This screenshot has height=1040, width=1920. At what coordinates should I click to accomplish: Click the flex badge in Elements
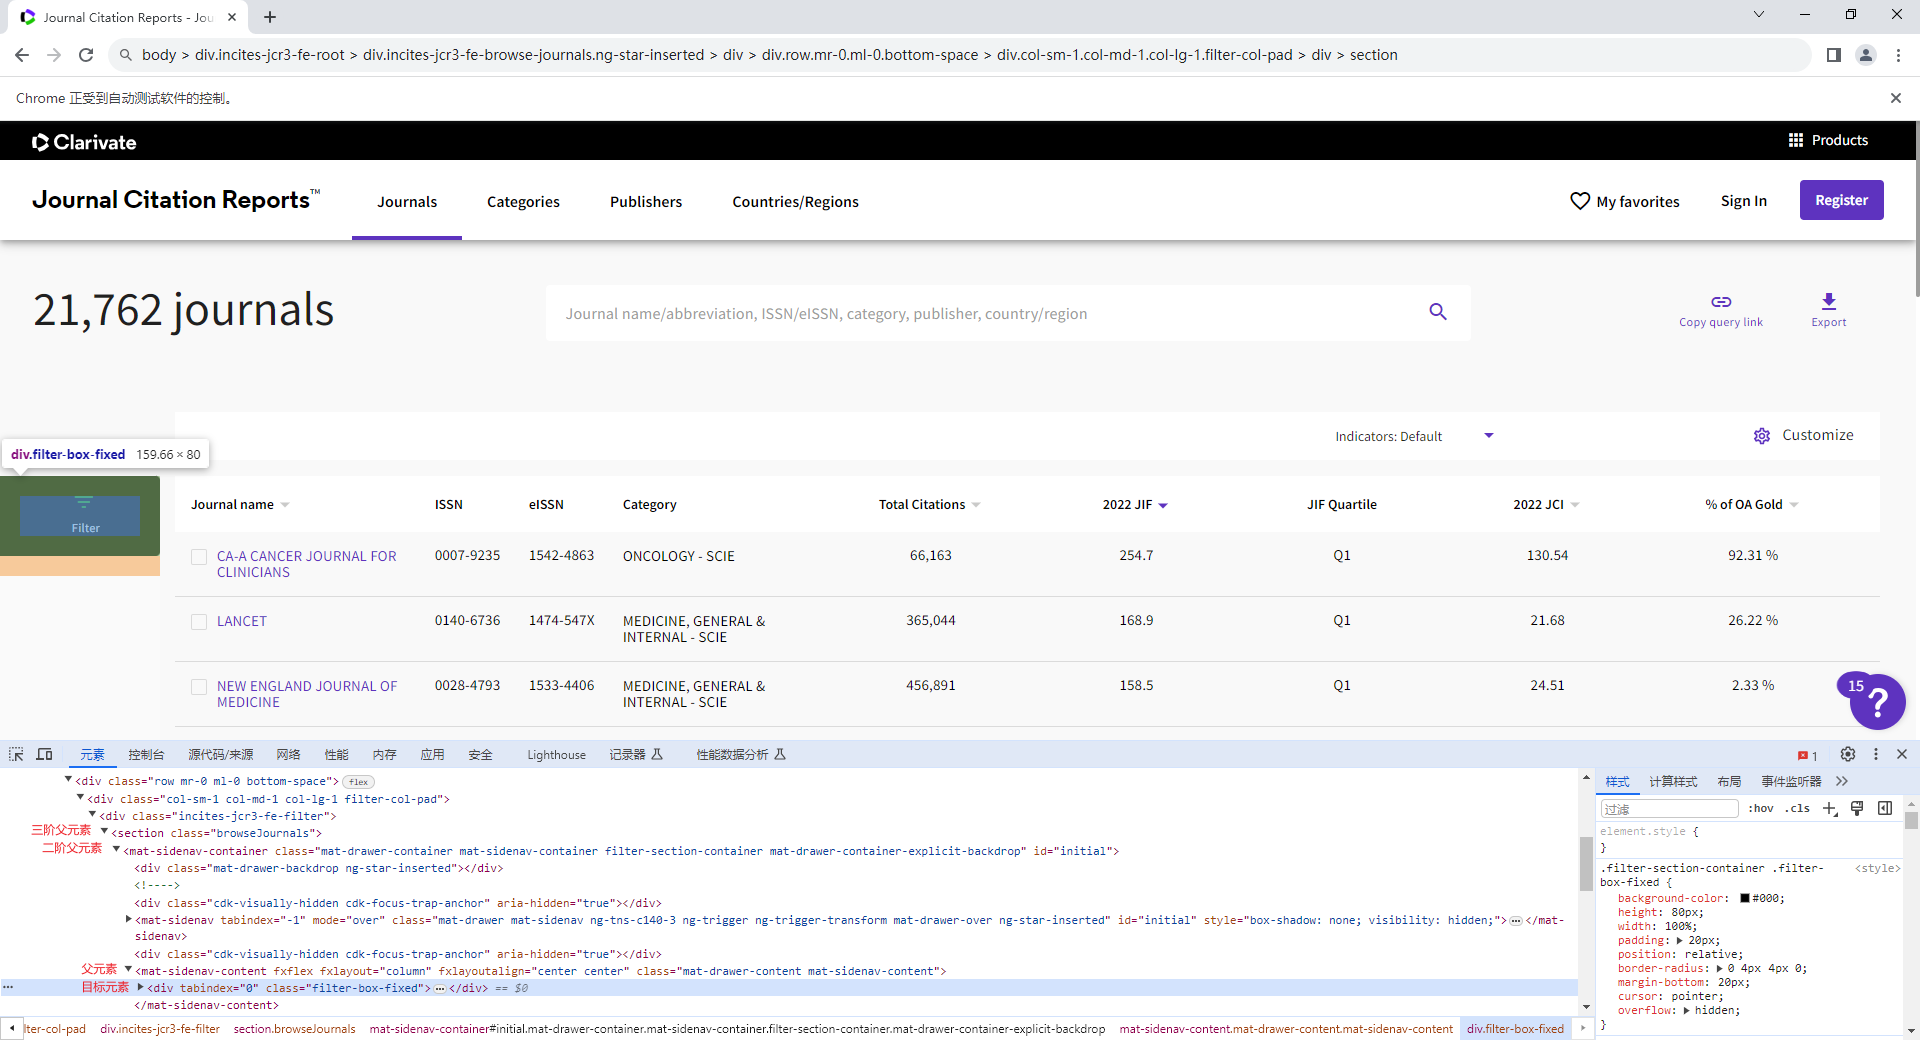coord(358,782)
